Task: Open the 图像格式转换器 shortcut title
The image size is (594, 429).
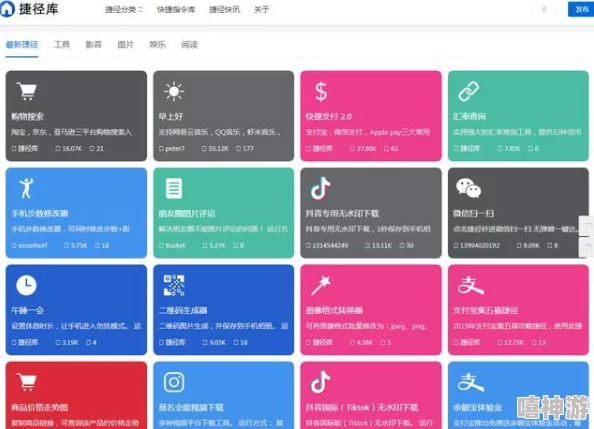Action: 334,310
